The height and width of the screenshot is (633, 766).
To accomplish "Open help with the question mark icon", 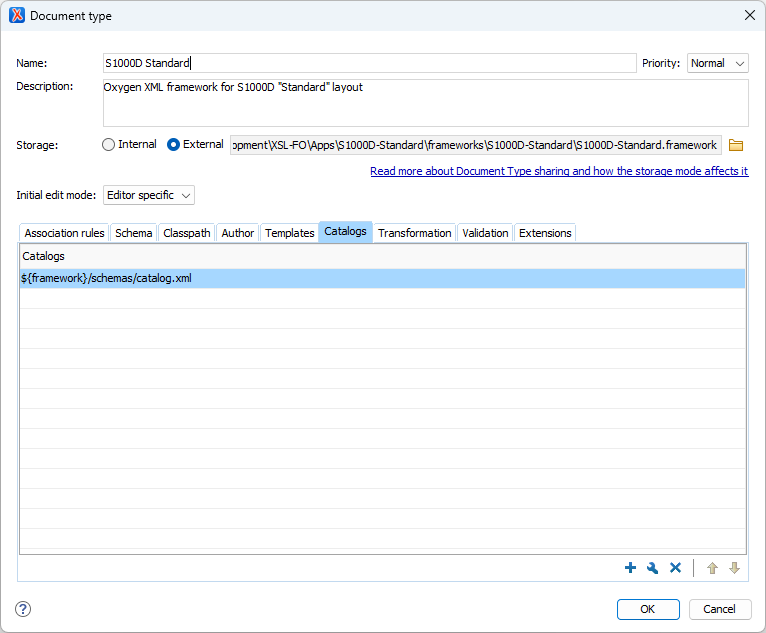I will [x=23, y=609].
